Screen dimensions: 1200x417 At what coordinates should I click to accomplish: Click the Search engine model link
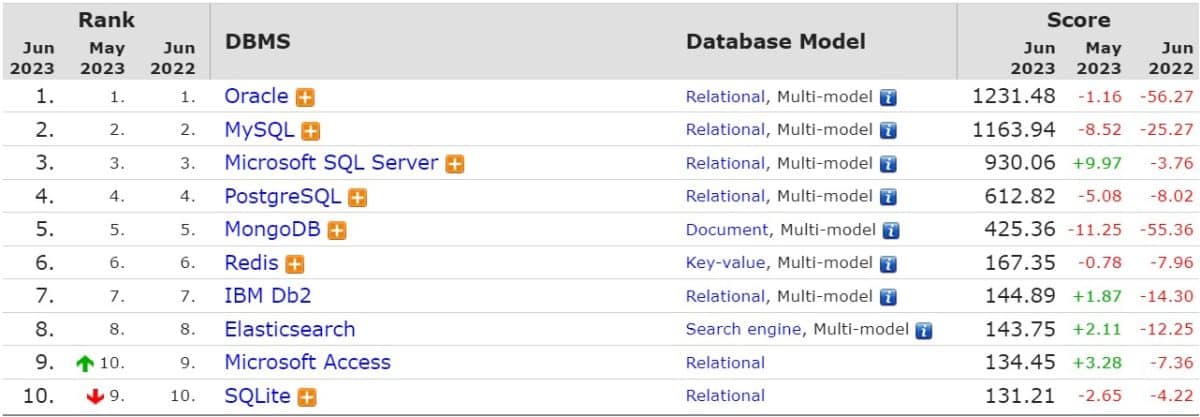click(x=743, y=329)
